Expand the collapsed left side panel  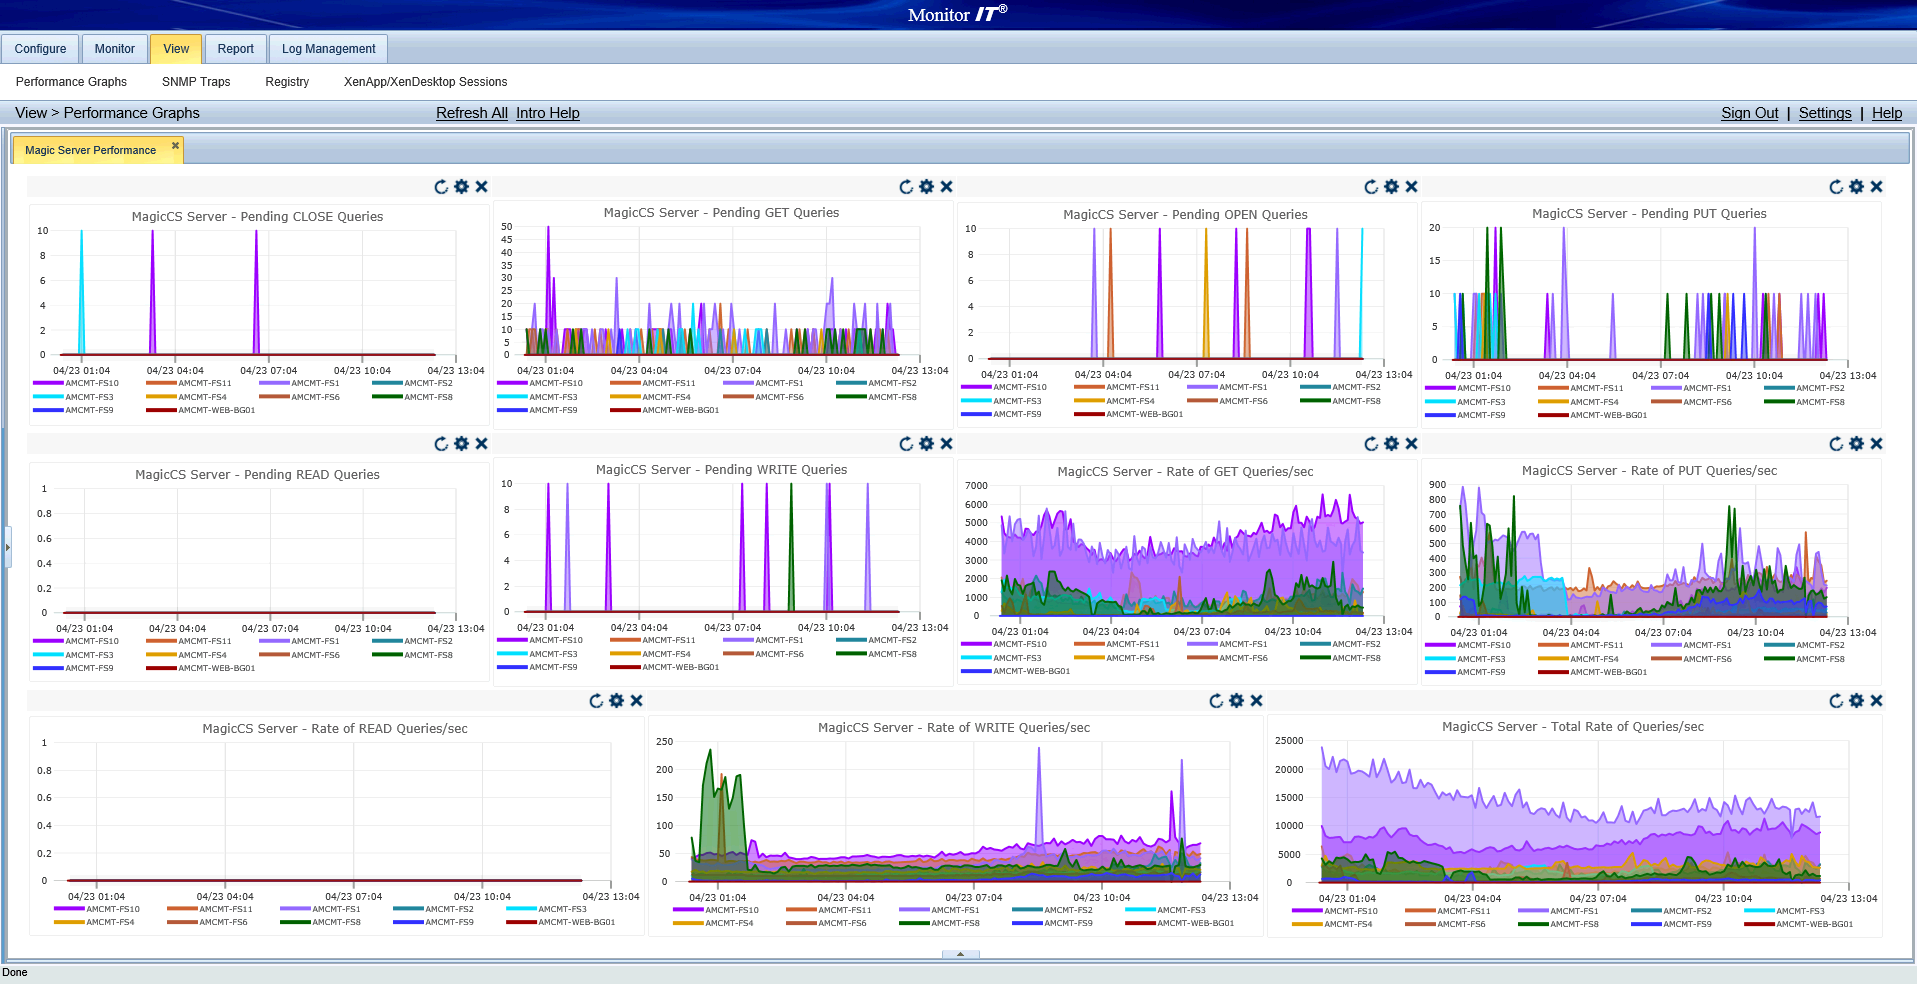point(7,547)
